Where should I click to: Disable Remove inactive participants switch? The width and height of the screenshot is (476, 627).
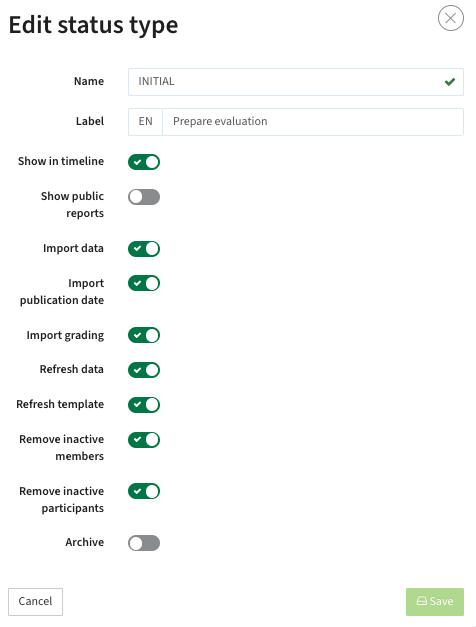144,491
